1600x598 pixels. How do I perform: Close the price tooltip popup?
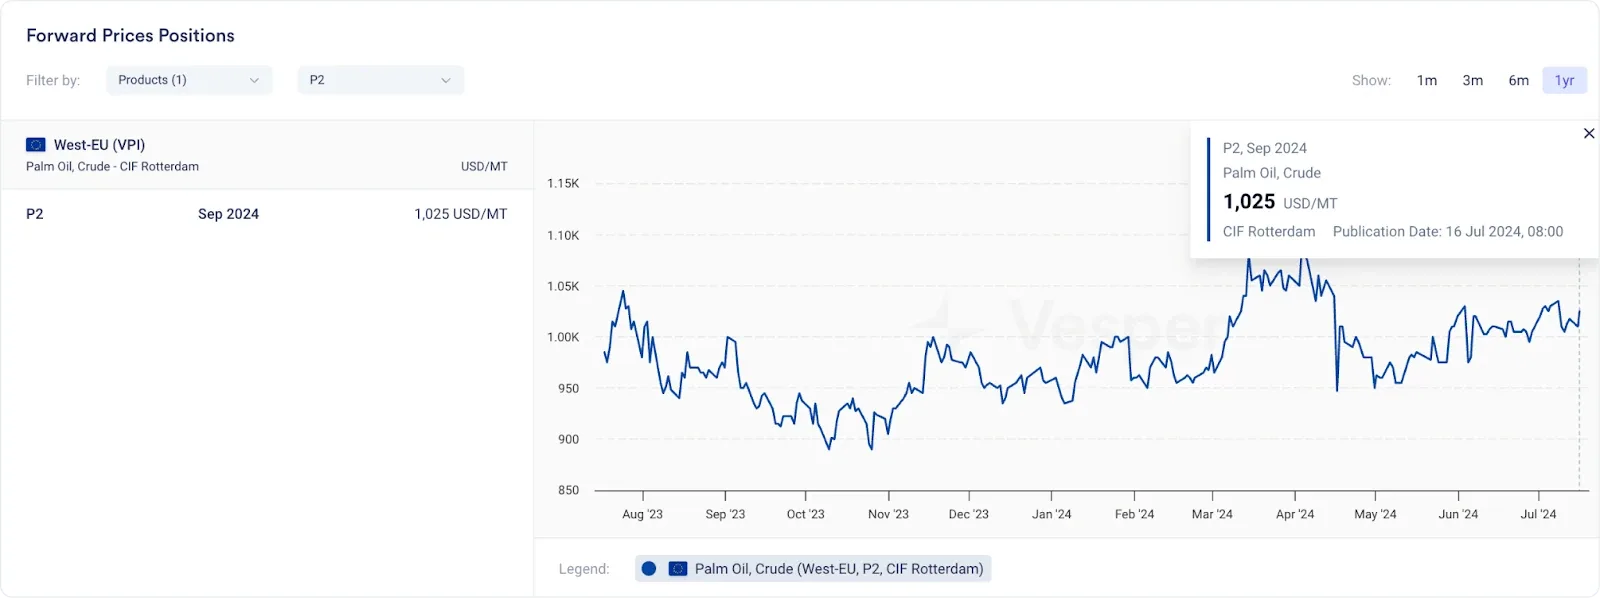click(1588, 133)
